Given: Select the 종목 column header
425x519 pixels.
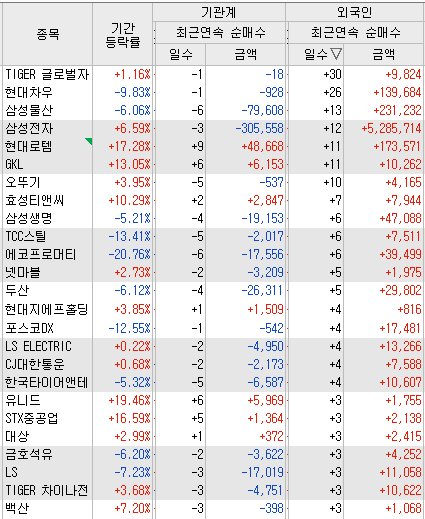Looking at the screenshot, I should (x=48, y=34).
